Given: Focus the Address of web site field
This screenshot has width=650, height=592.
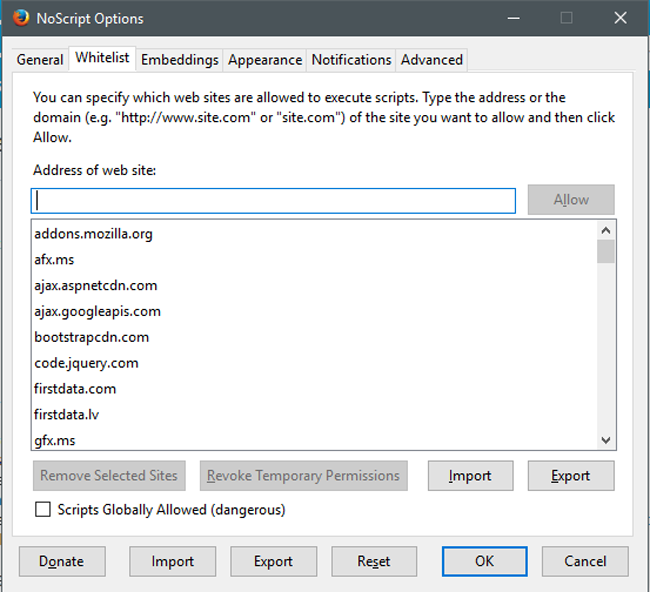Looking at the screenshot, I should pos(273,201).
